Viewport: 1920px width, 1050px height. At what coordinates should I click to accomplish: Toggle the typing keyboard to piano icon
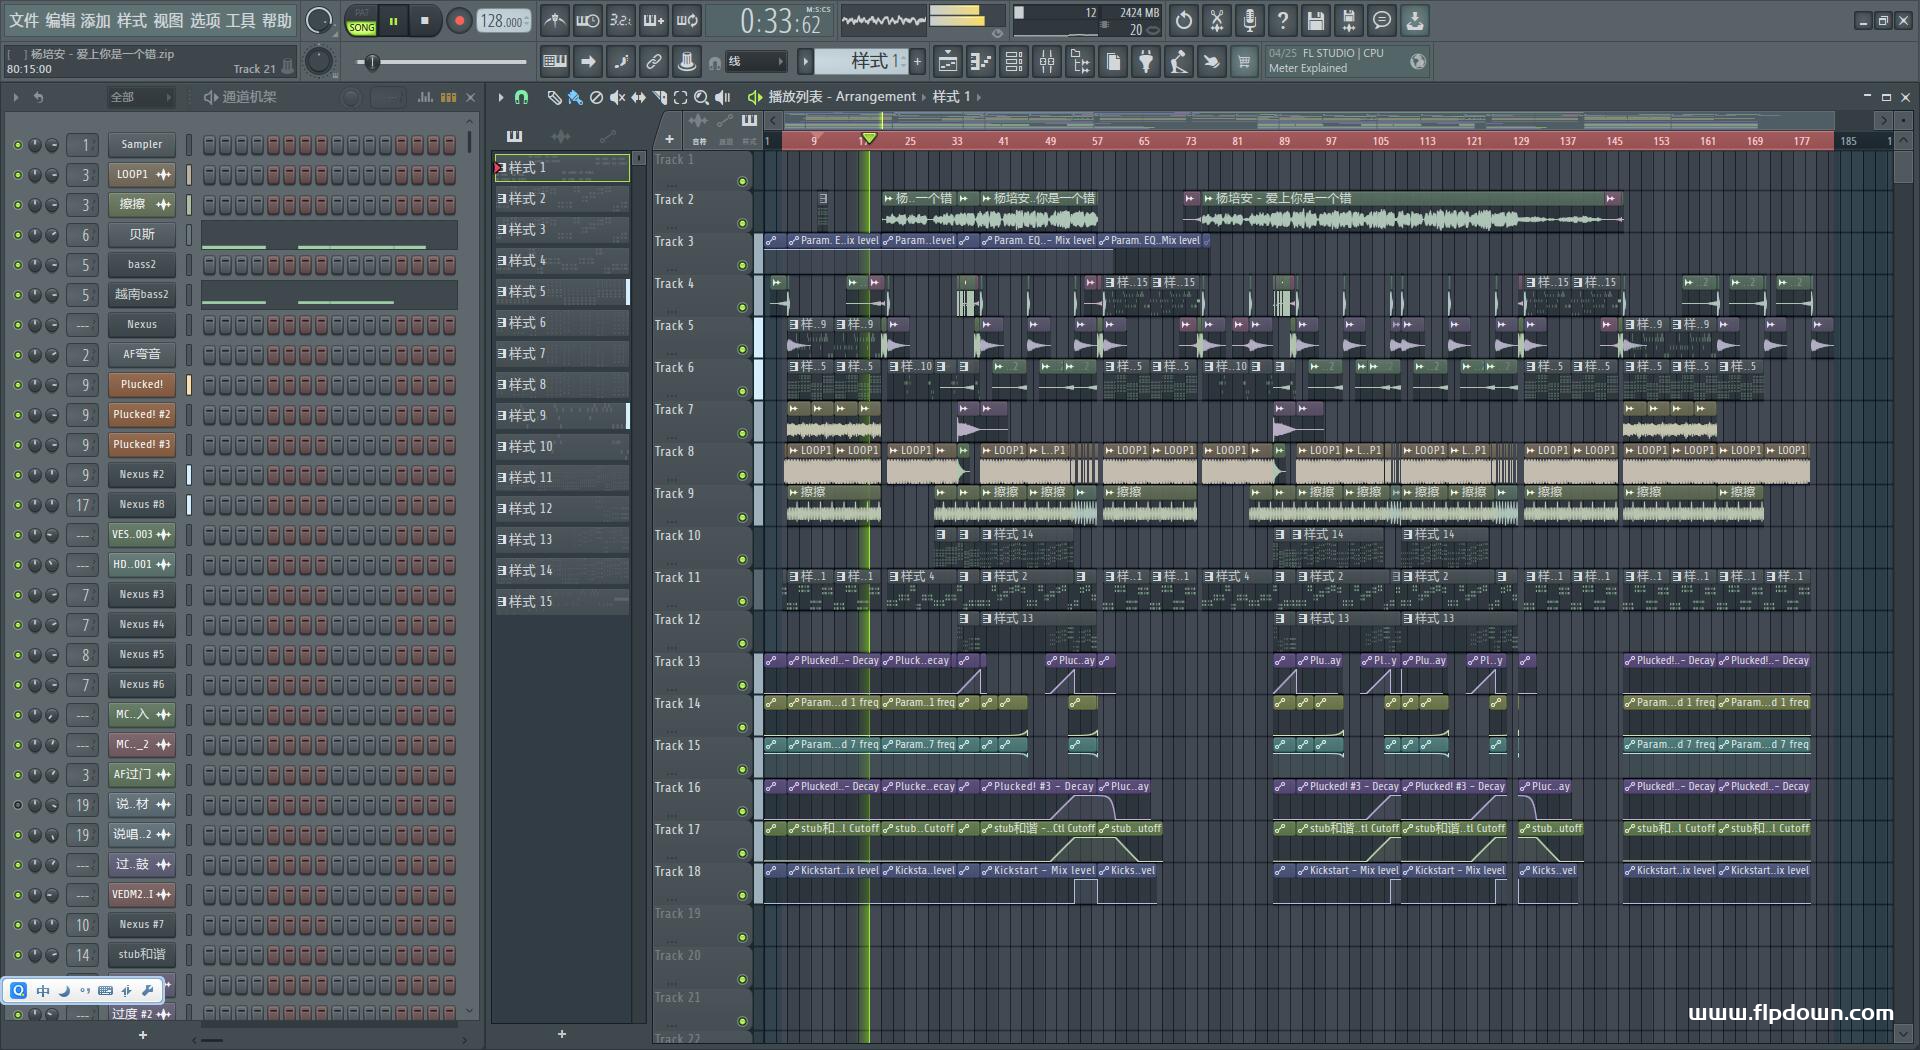pos(555,62)
